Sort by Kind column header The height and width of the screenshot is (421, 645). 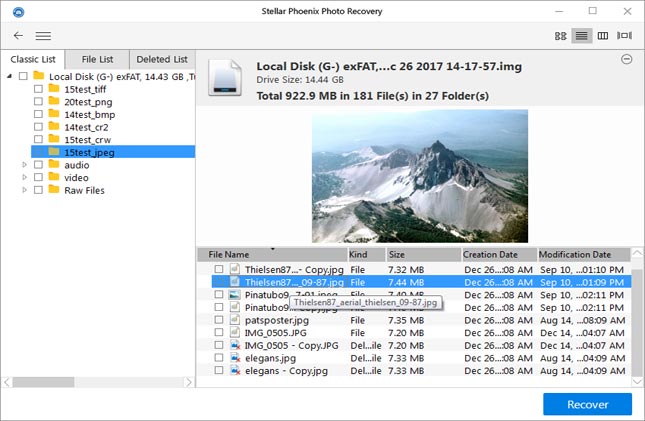pyautogui.click(x=367, y=255)
